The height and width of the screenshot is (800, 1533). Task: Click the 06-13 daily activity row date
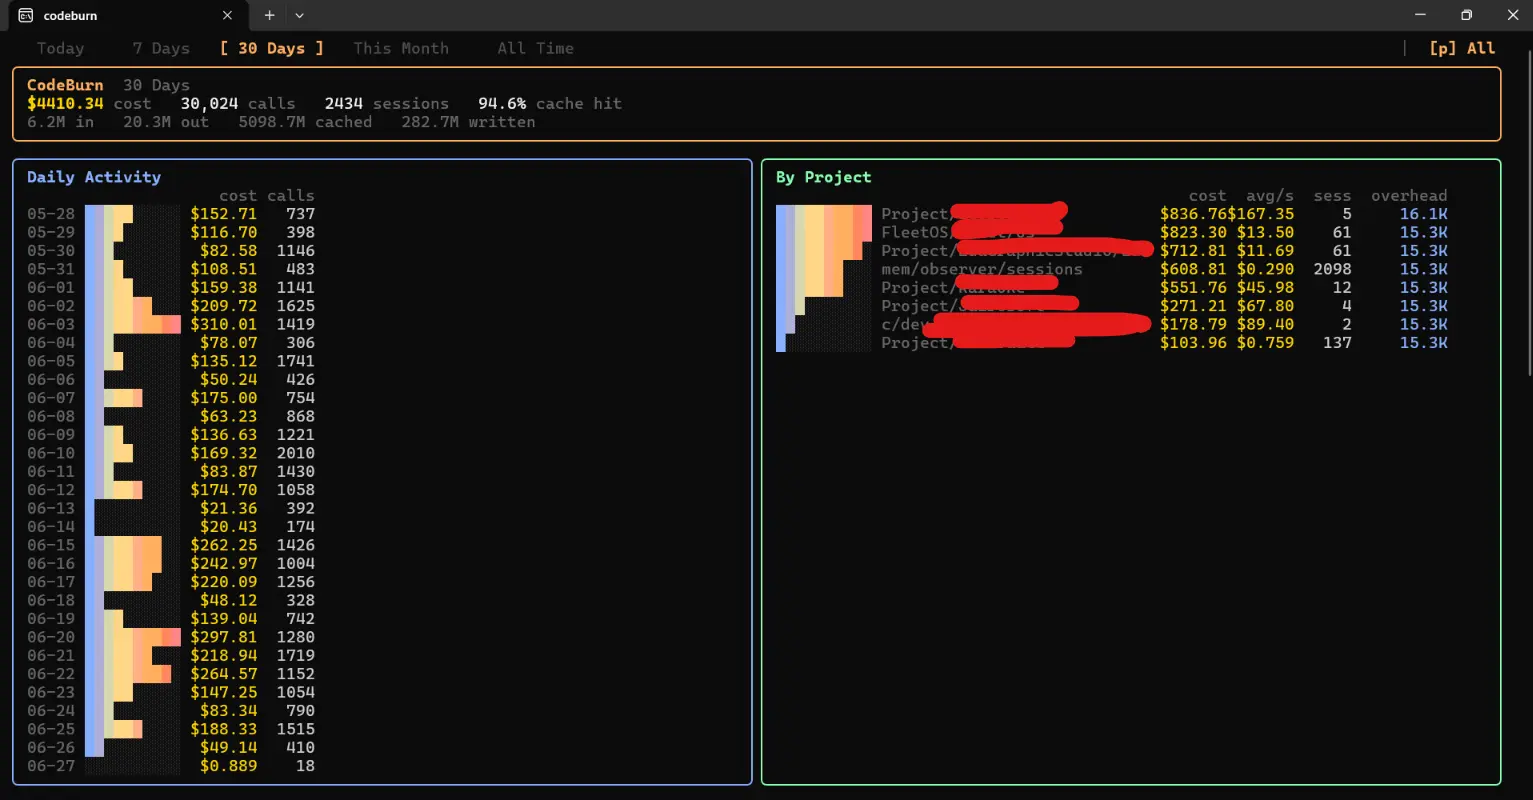51,508
